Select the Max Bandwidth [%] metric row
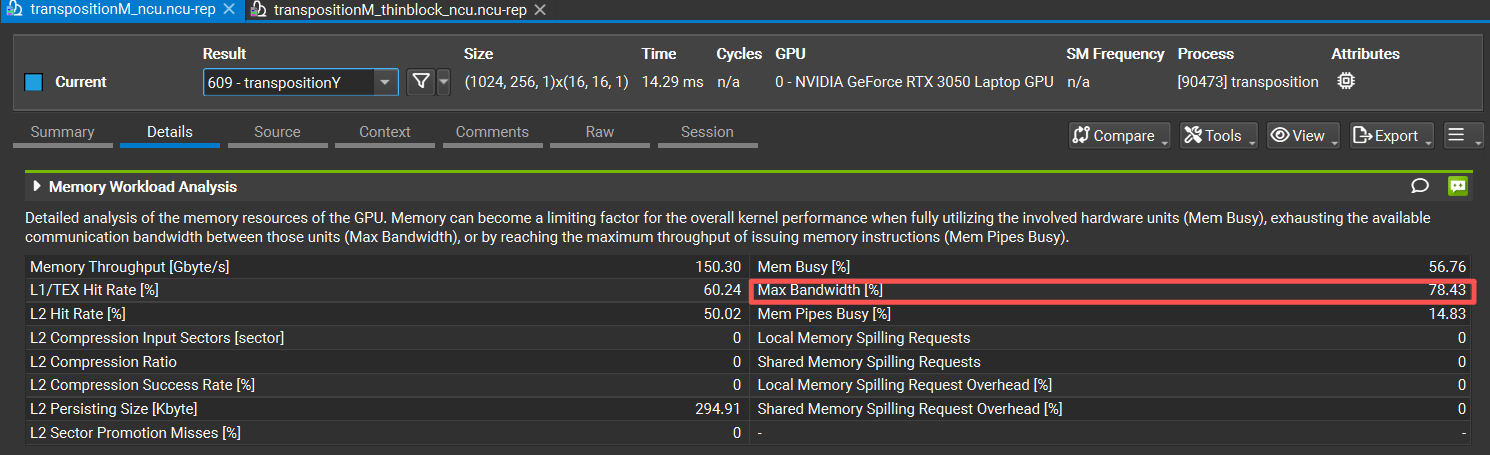The image size is (1490, 455). [x=1109, y=290]
